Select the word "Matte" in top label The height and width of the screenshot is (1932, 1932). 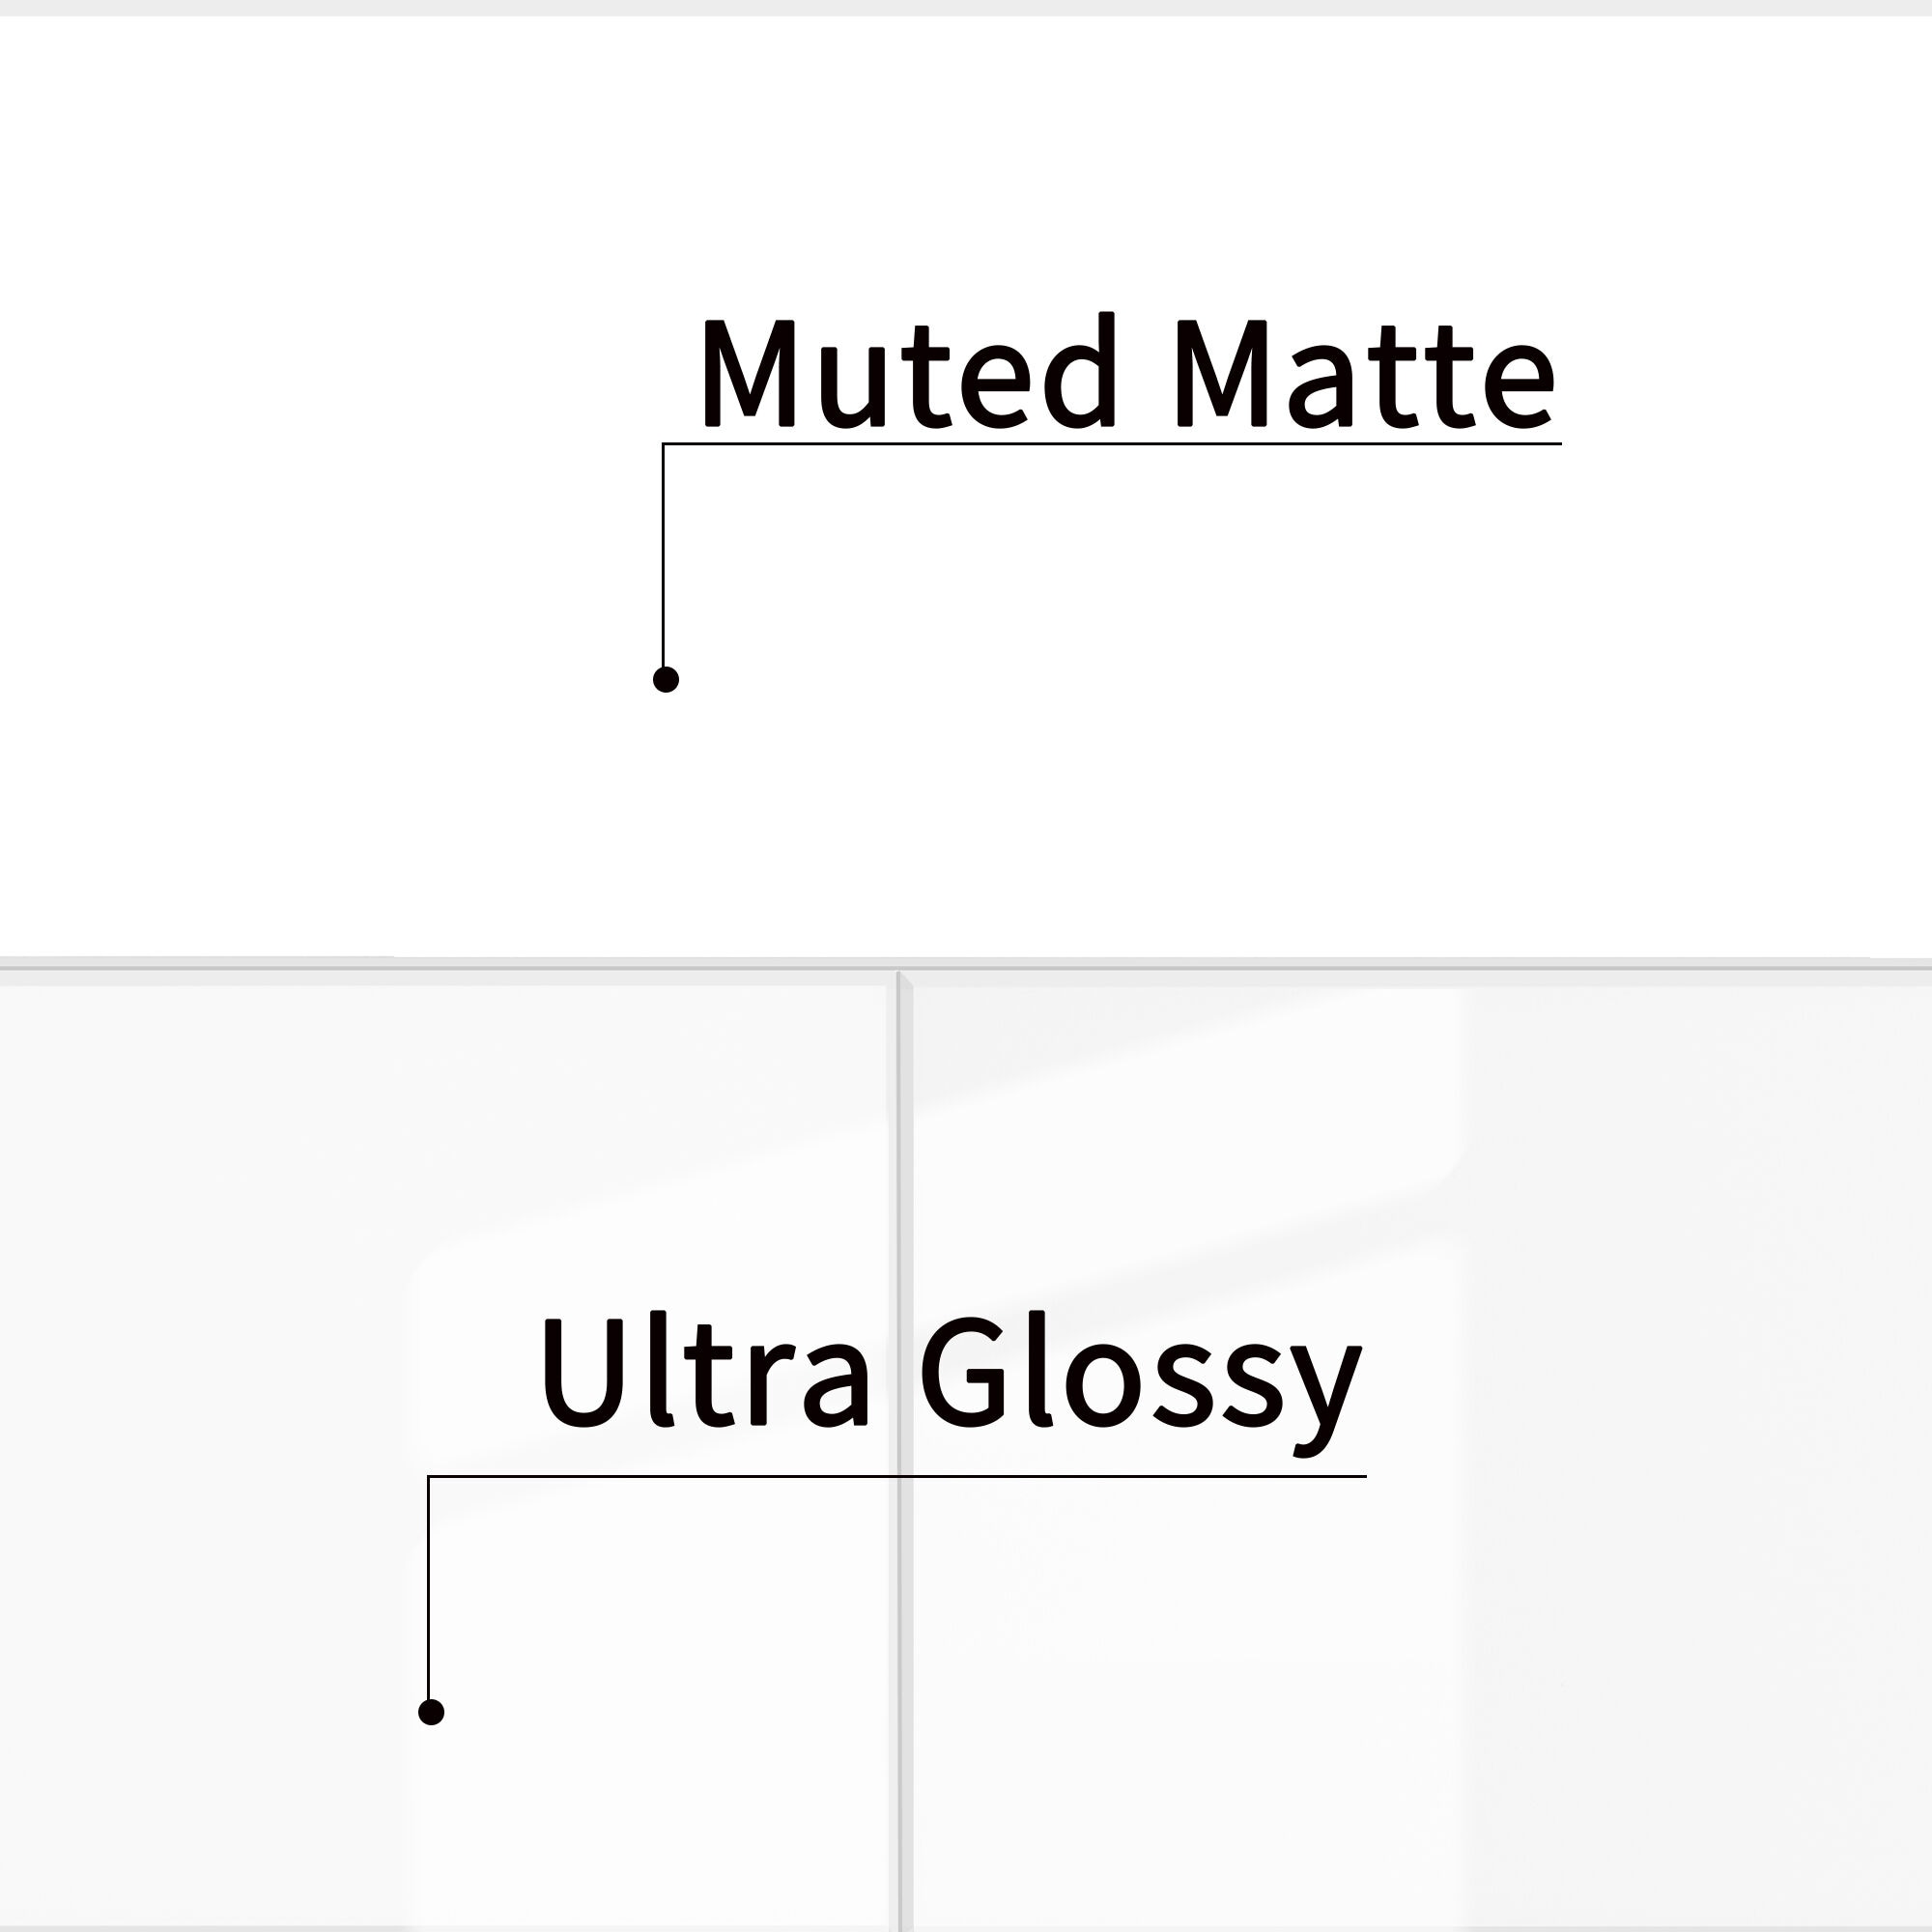[x=1365, y=373]
